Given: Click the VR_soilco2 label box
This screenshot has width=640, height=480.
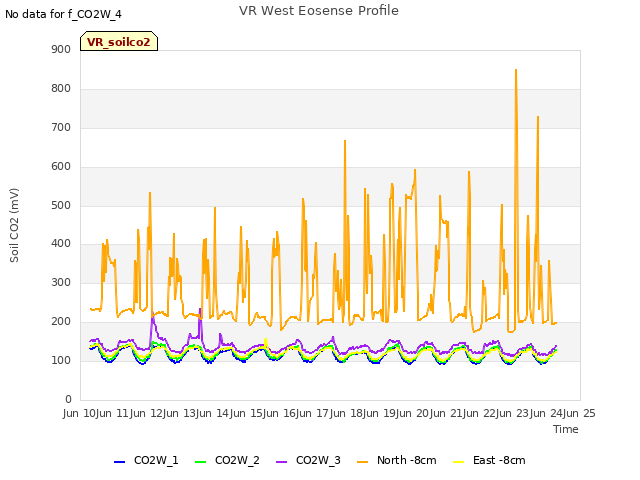Looking at the screenshot, I should tap(119, 41).
